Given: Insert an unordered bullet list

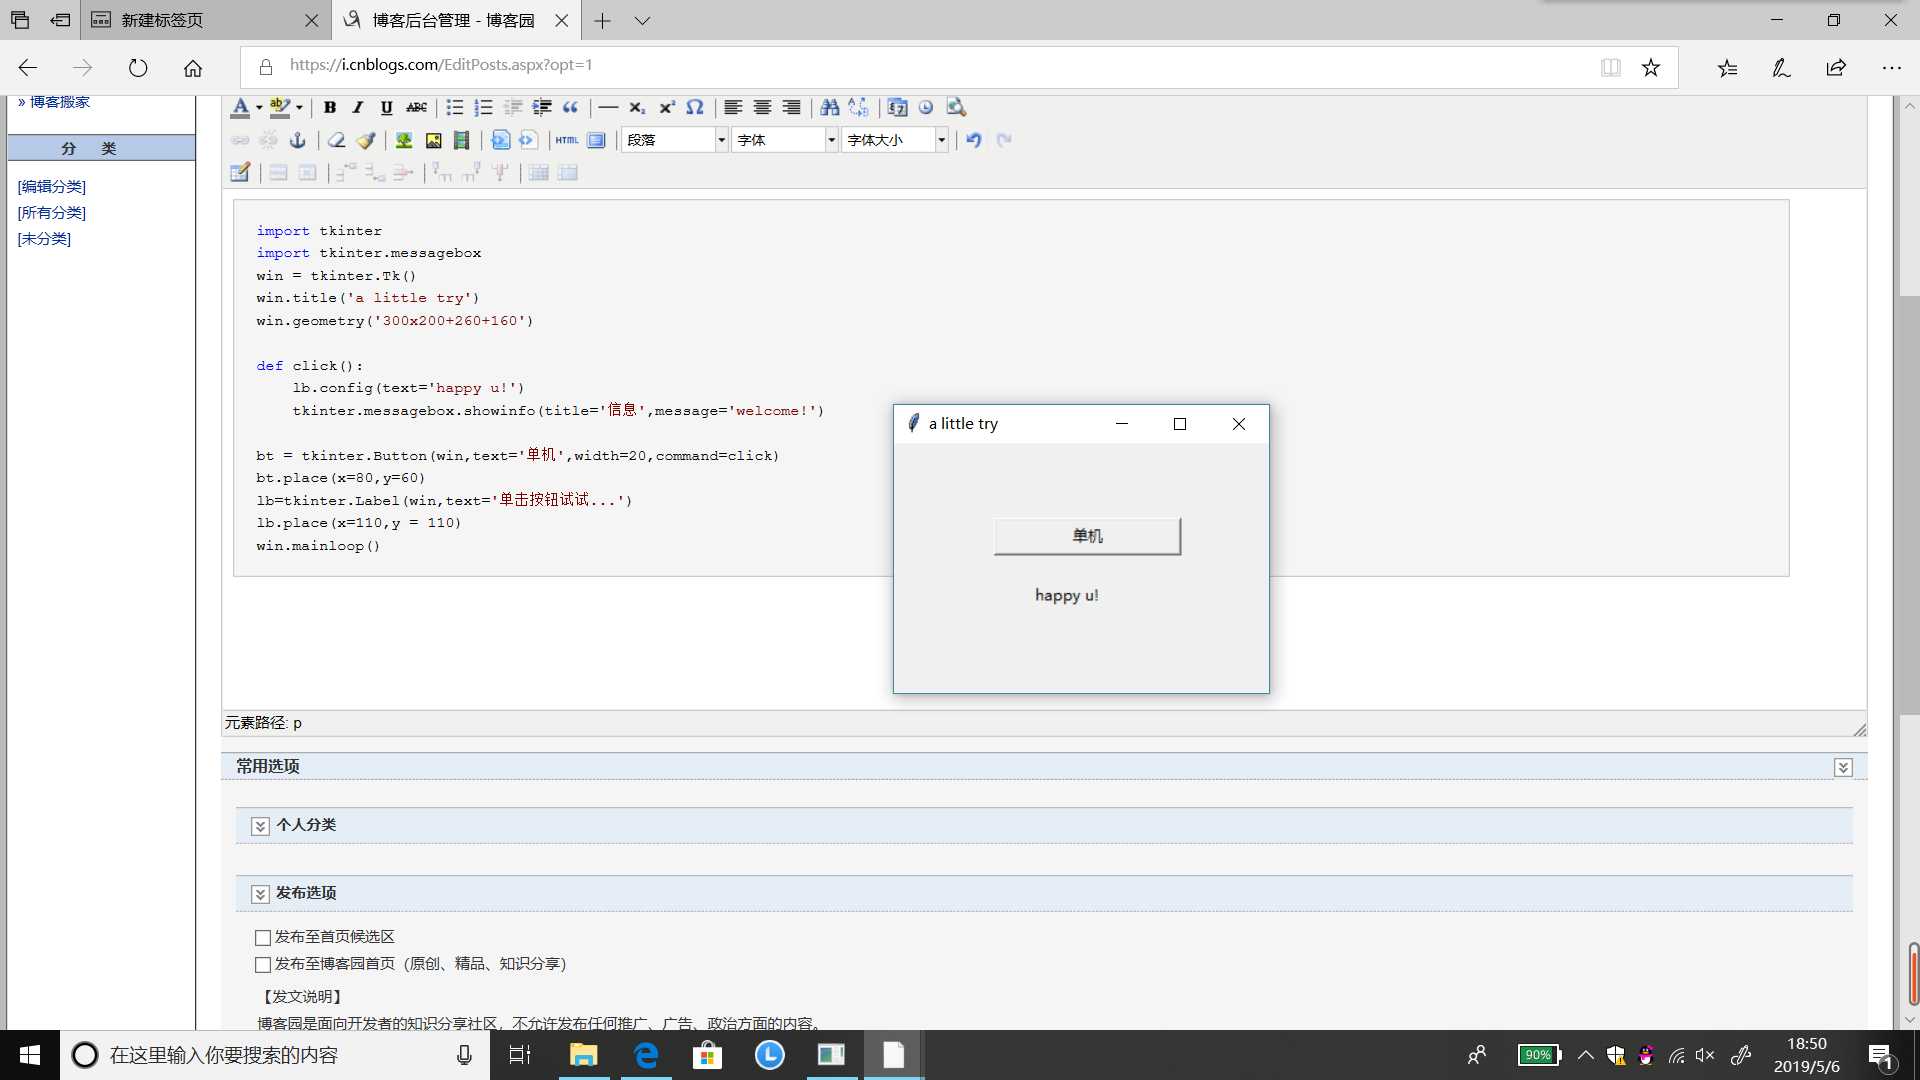Looking at the screenshot, I should (x=454, y=108).
